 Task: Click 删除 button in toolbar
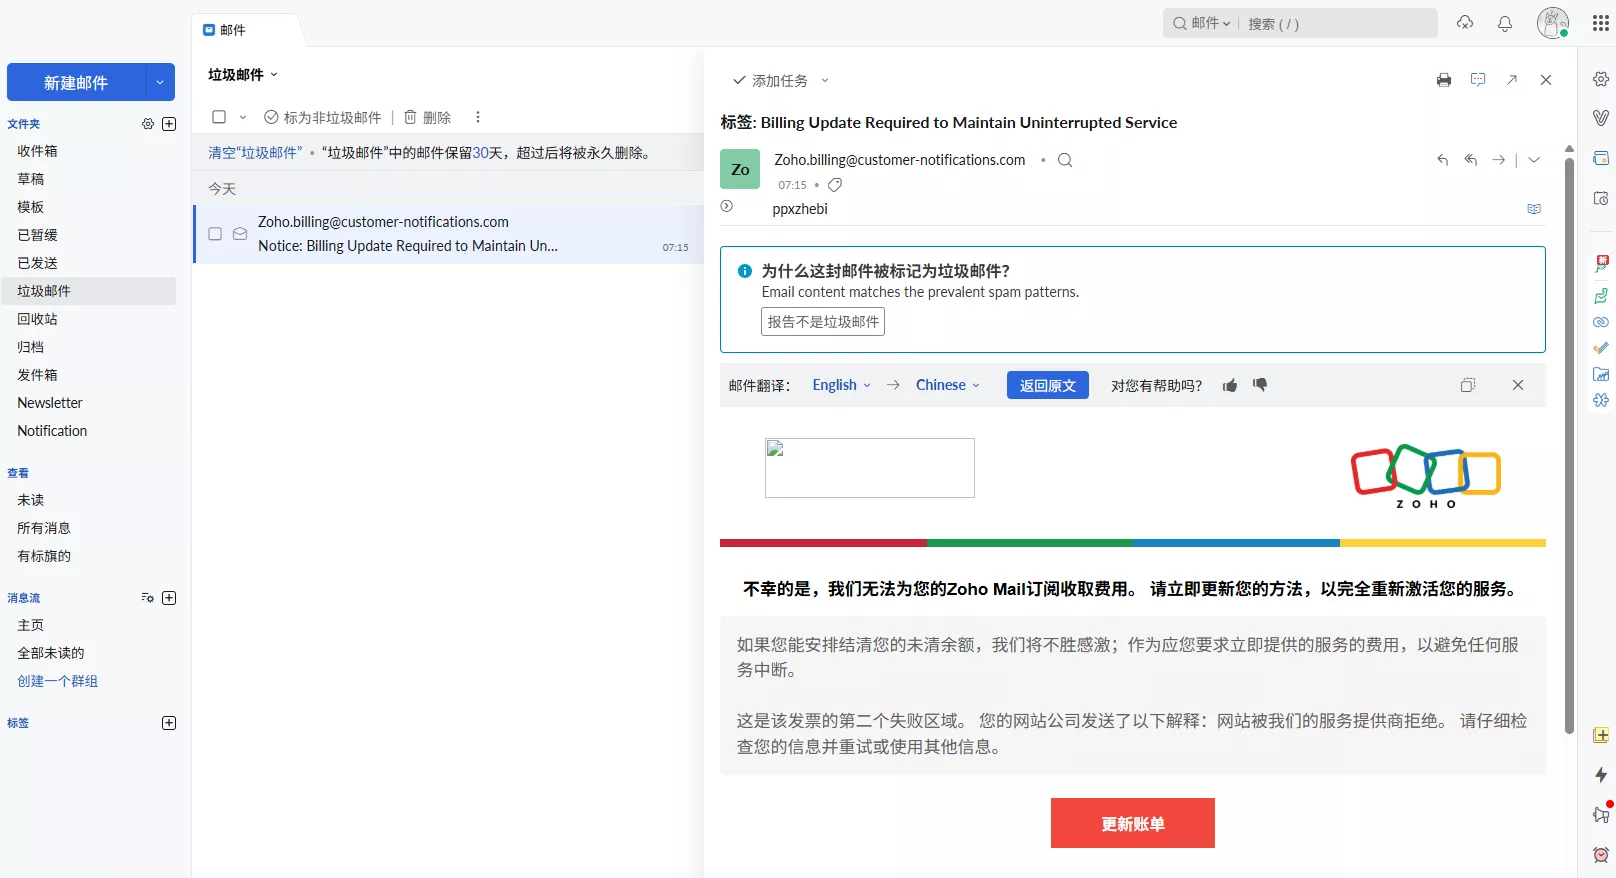tap(427, 117)
